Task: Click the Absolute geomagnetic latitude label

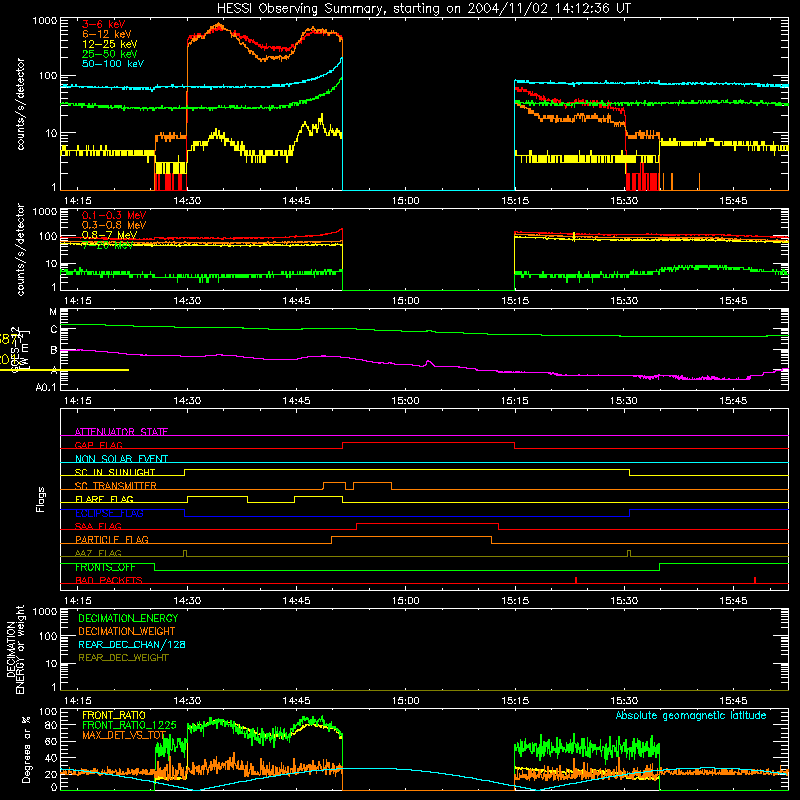Action: pyautogui.click(x=691, y=715)
